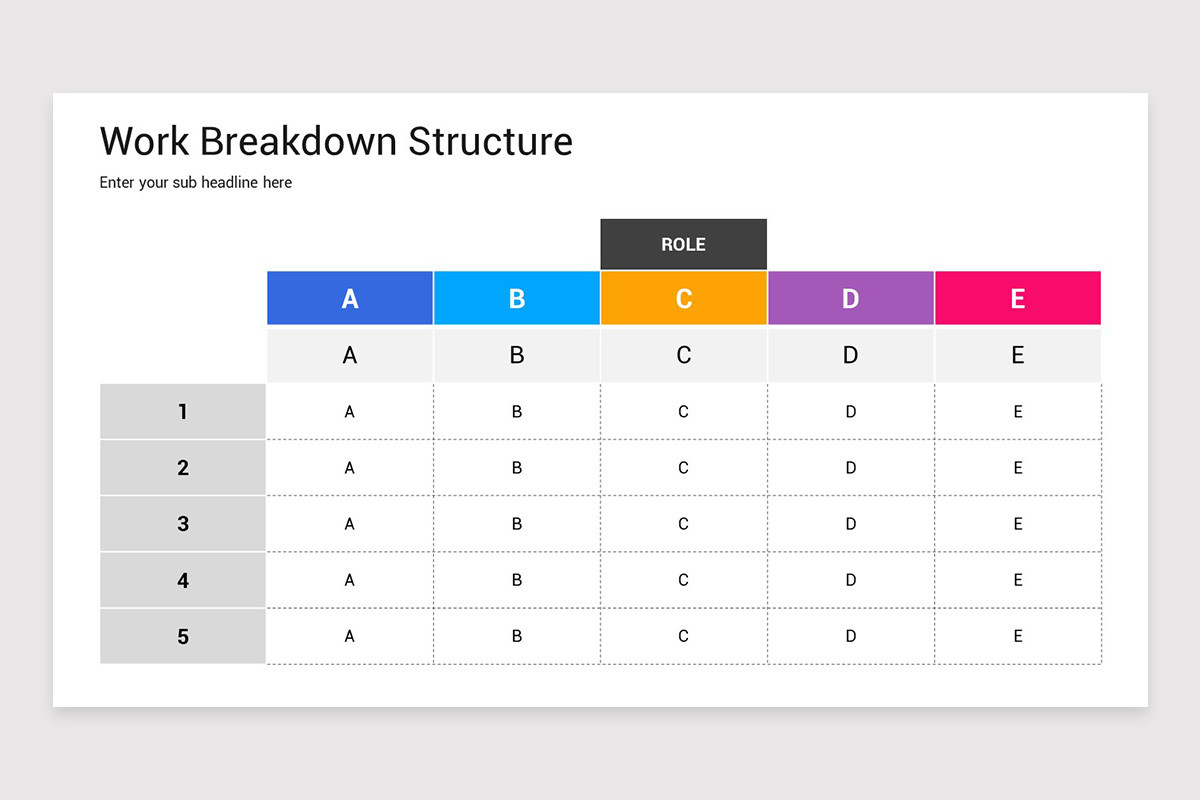This screenshot has width=1200, height=800.
Task: Select cell B in row 2
Action: coord(517,467)
